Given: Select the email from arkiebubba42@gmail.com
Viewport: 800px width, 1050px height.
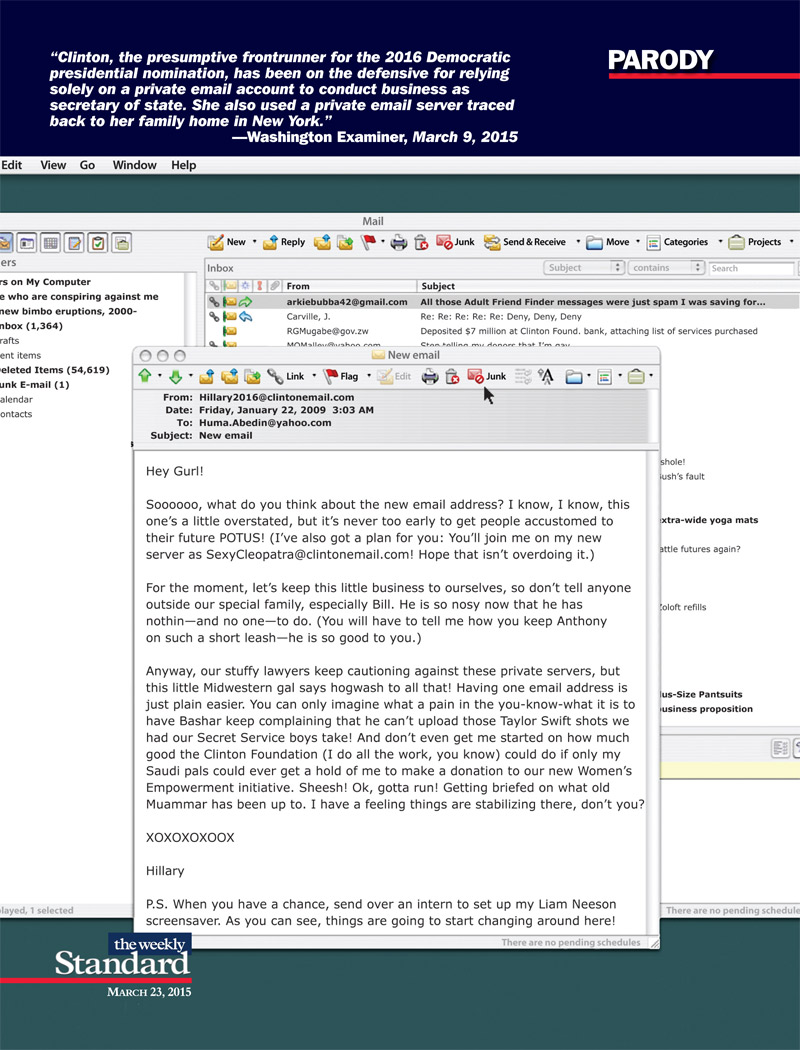Looking at the screenshot, I should click(347, 302).
